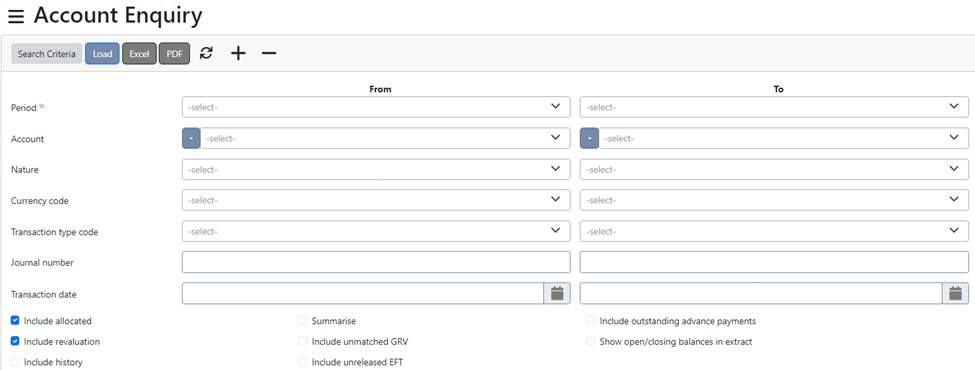Image resolution: width=975 pixels, height=370 pixels.
Task: Uncheck the Include revaluation checkbox
Action: tap(15, 341)
